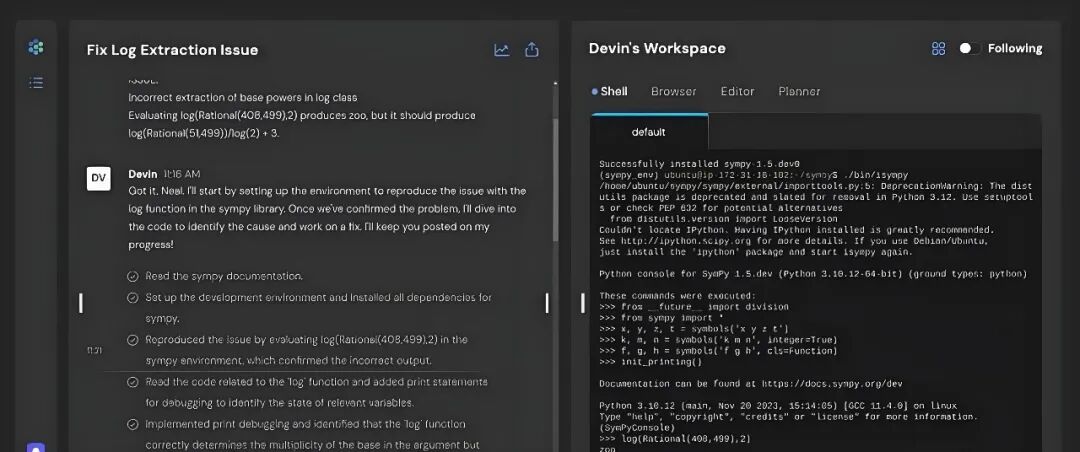Click the left chat panel edge handle
The height and width of the screenshot is (452, 1080).
[x=81, y=302]
